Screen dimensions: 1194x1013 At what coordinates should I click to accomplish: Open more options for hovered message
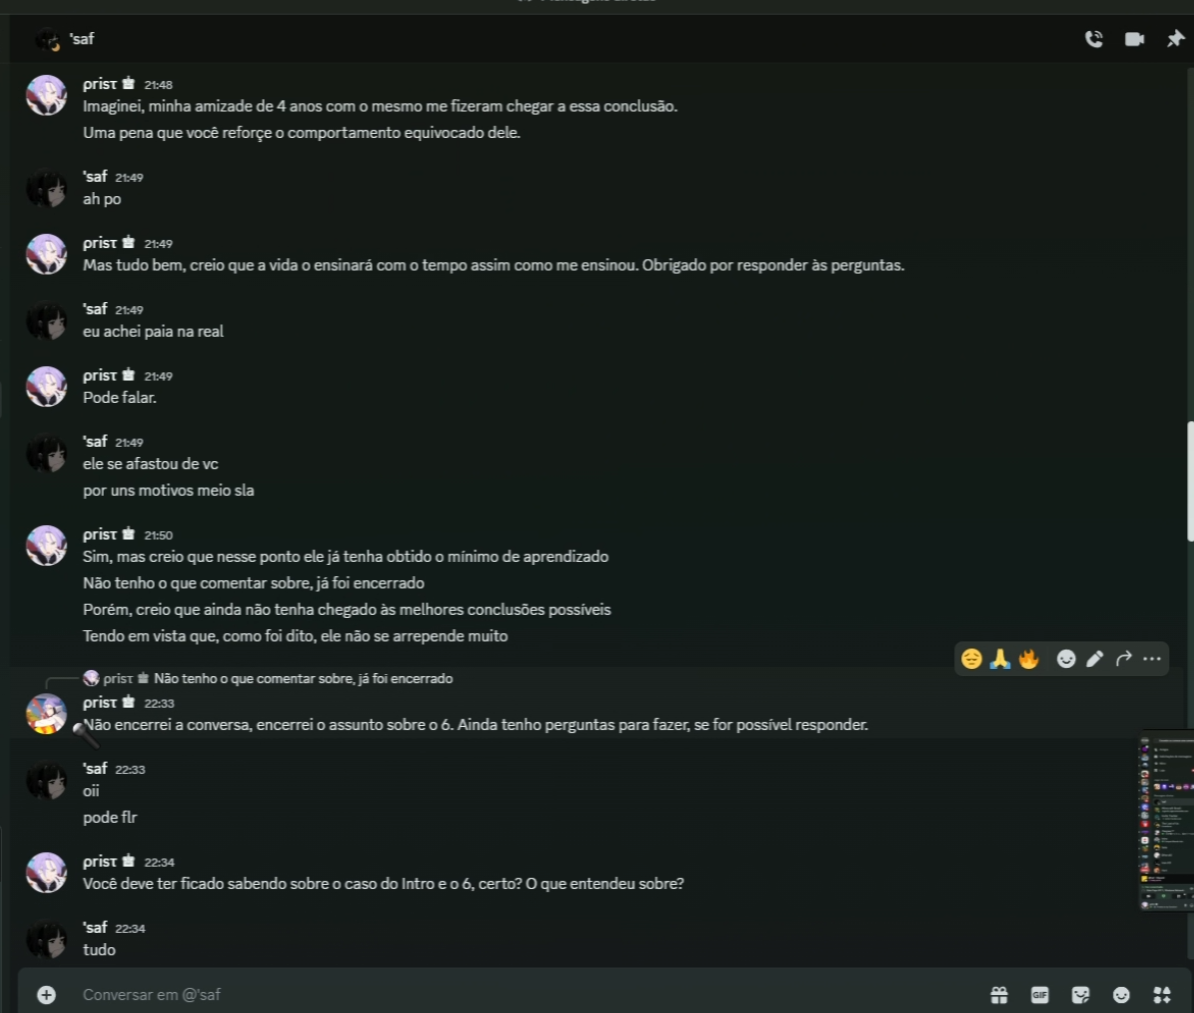tap(1152, 659)
